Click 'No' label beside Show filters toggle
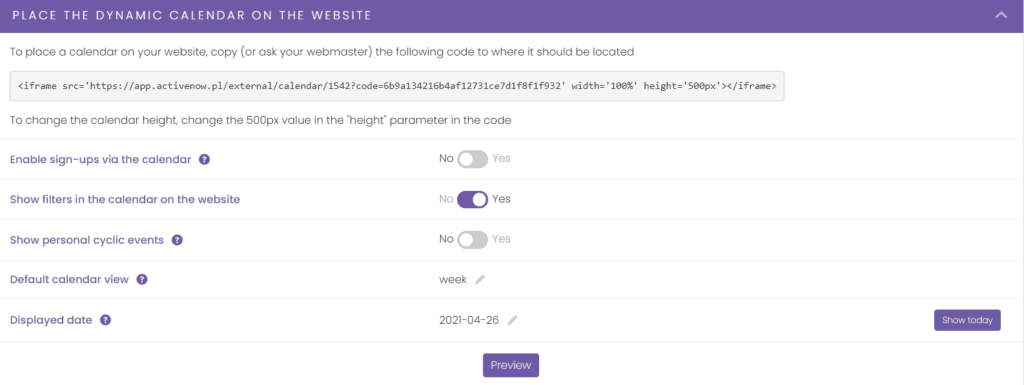The width and height of the screenshot is (1024, 385). (446, 199)
